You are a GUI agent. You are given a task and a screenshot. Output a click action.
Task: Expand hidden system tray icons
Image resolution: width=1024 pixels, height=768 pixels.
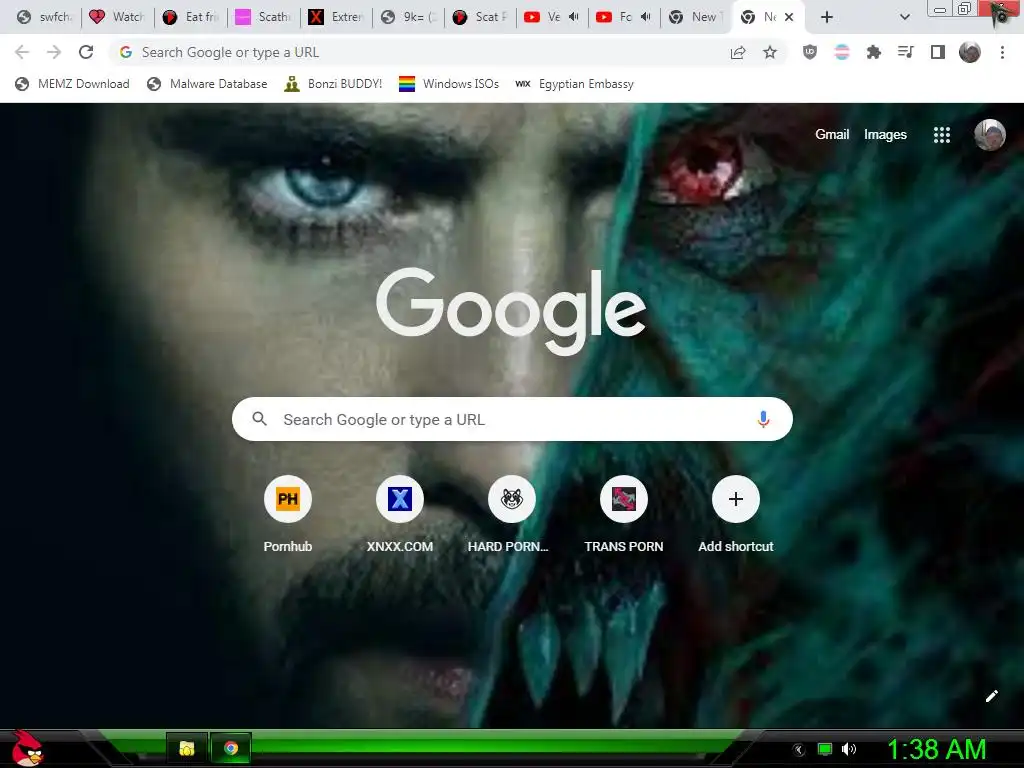pos(798,750)
